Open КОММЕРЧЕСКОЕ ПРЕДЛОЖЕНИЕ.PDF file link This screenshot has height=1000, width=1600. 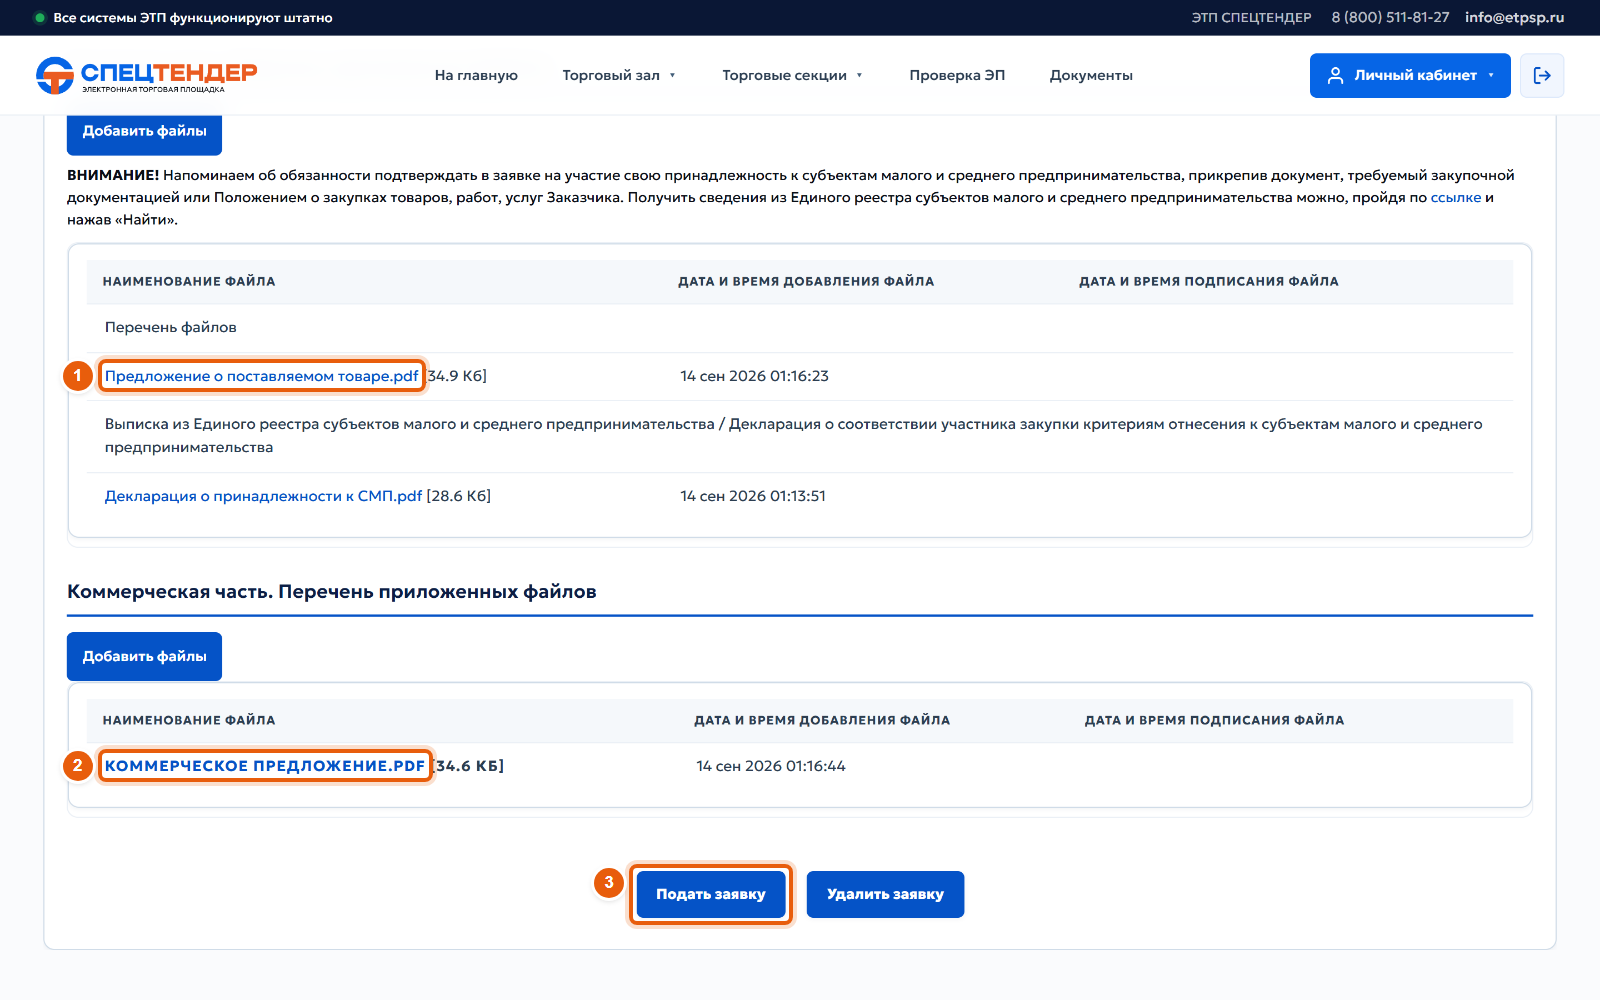(x=265, y=766)
